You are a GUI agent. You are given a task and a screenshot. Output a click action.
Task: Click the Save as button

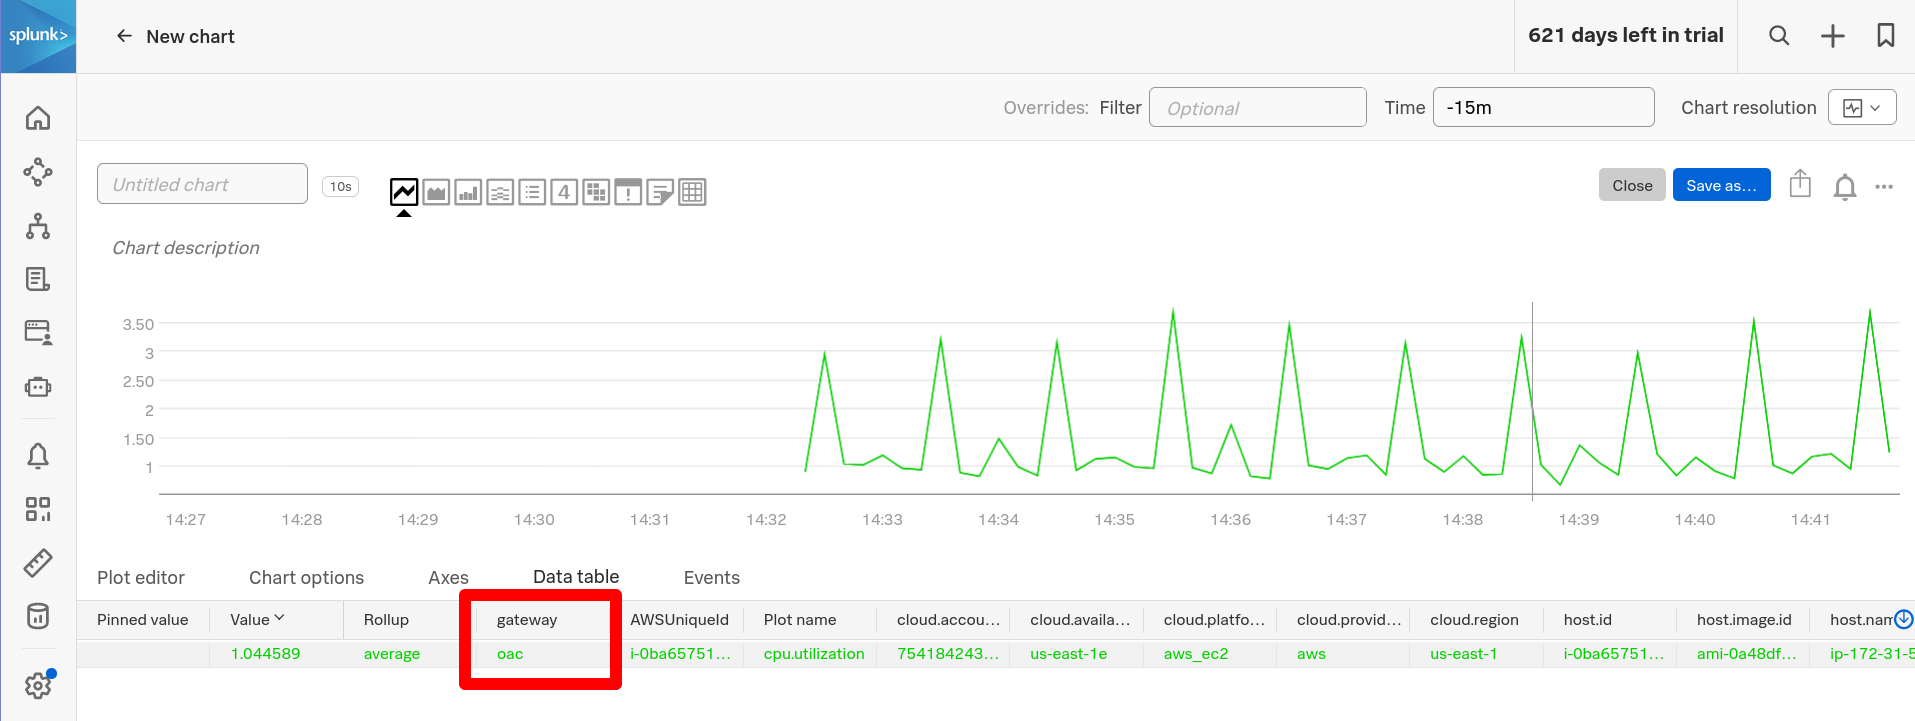coord(1721,185)
